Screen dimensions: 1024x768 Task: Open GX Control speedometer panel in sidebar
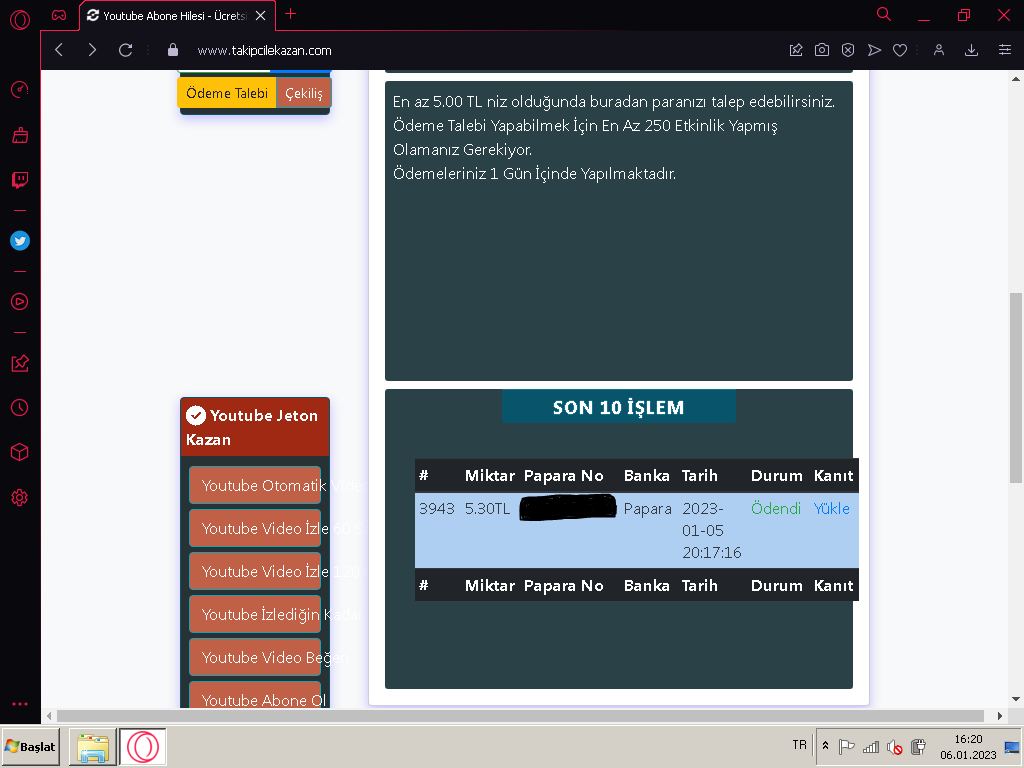click(x=20, y=90)
